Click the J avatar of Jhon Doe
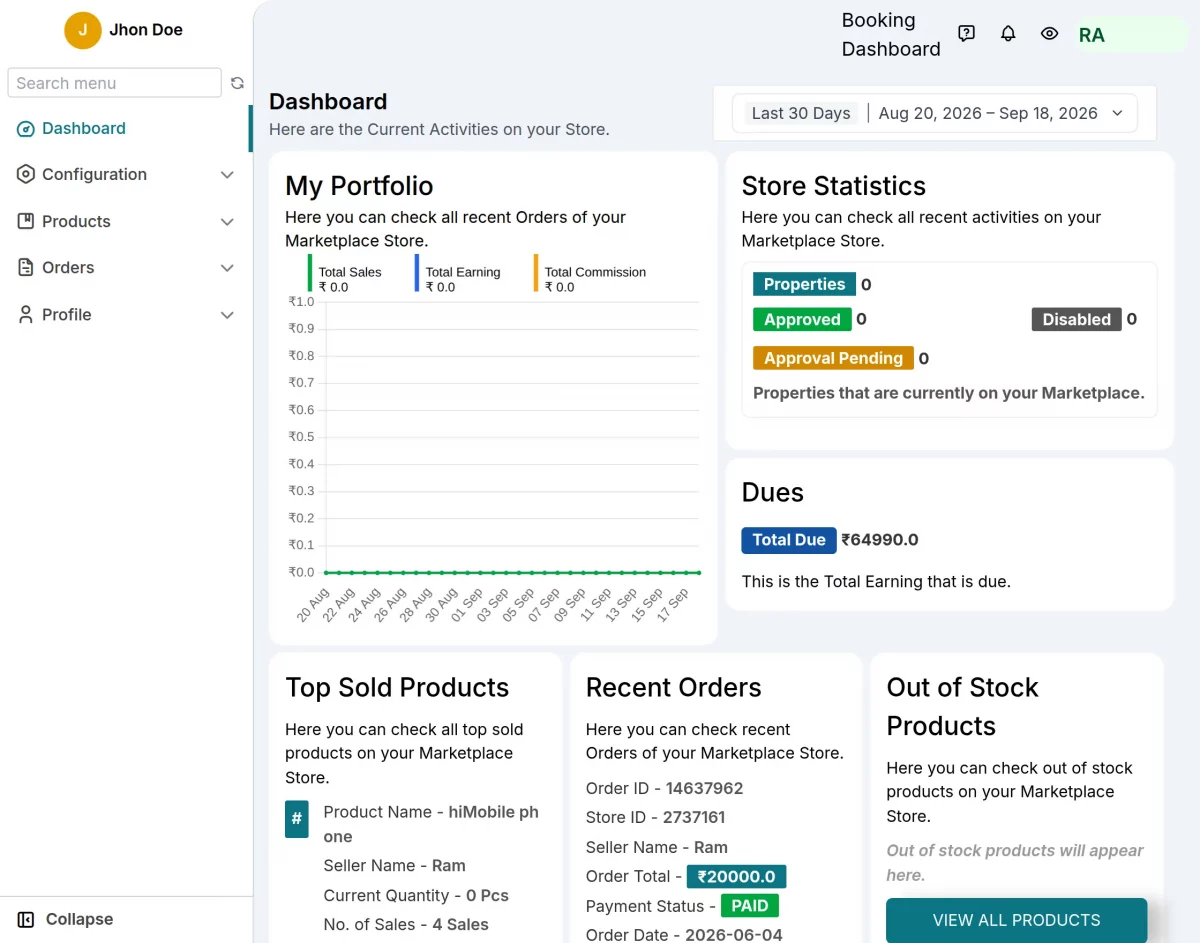The height and width of the screenshot is (943, 1200). point(83,30)
